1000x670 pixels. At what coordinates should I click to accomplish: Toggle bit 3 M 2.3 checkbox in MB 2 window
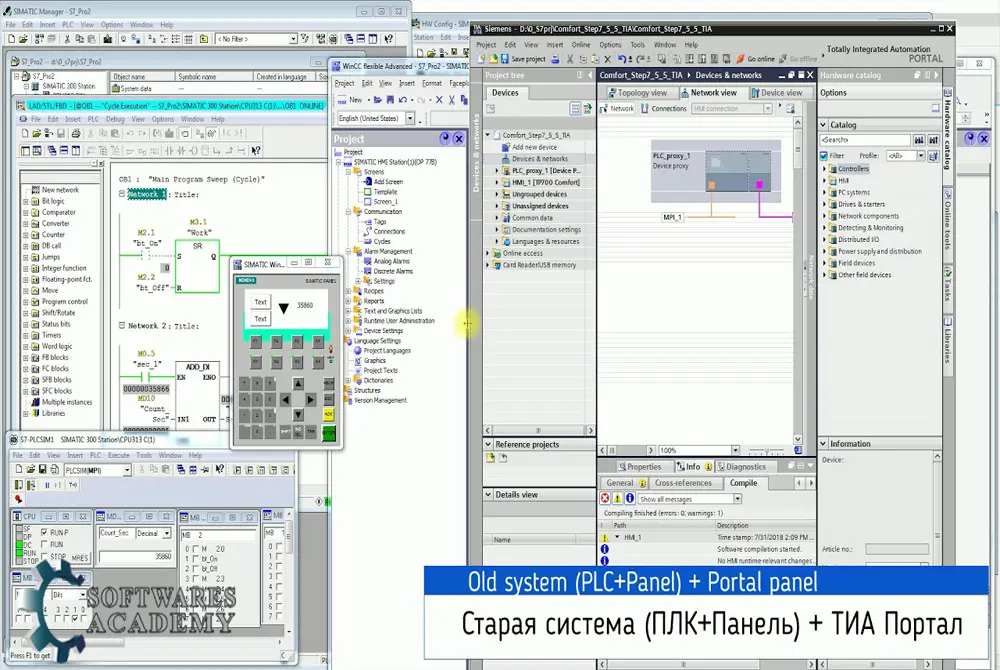coord(196,579)
